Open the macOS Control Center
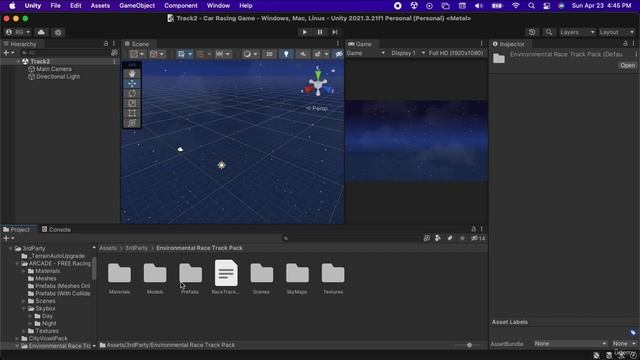The height and width of the screenshot is (360, 640). coord(547,6)
